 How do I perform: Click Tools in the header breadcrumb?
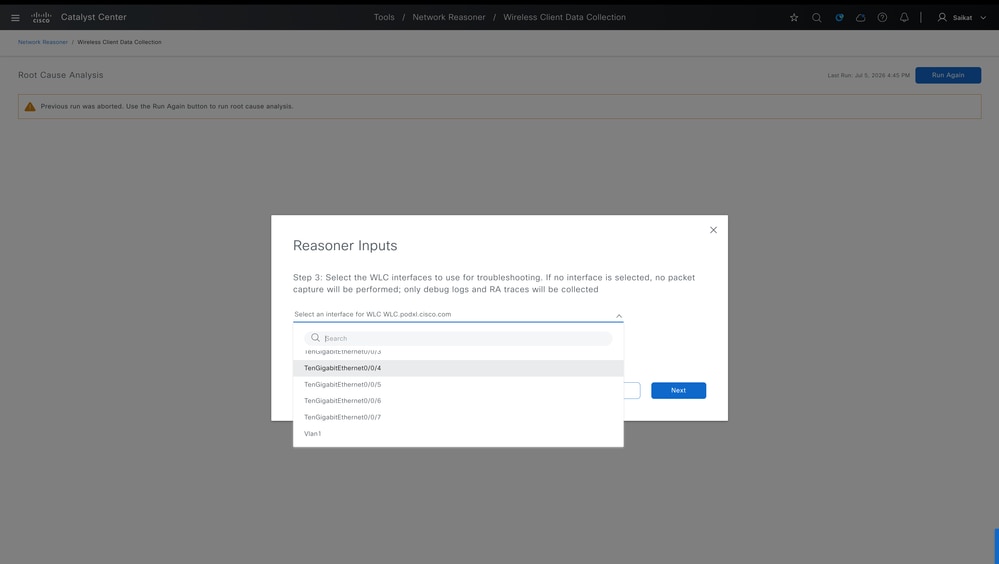click(x=384, y=17)
